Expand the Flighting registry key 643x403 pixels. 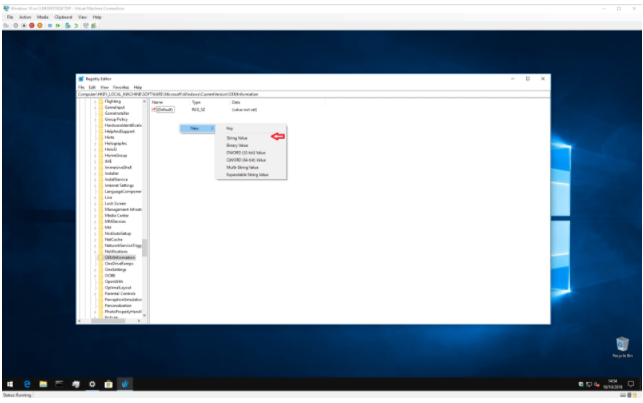95,101
